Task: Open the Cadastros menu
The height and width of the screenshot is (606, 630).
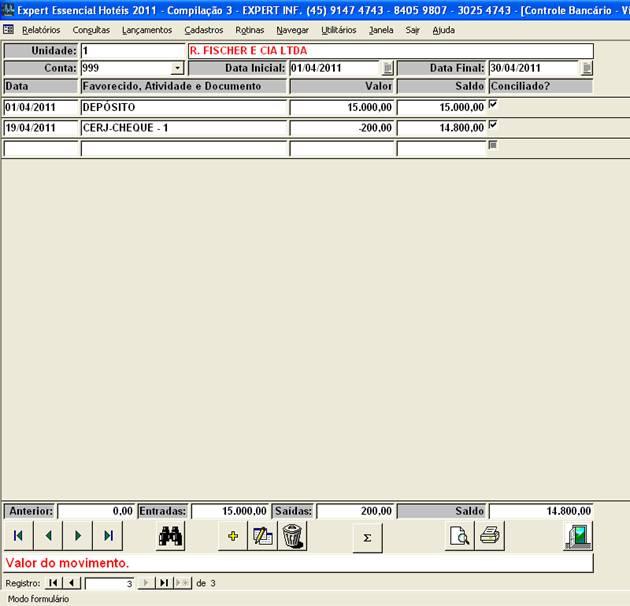Action: click(x=204, y=30)
